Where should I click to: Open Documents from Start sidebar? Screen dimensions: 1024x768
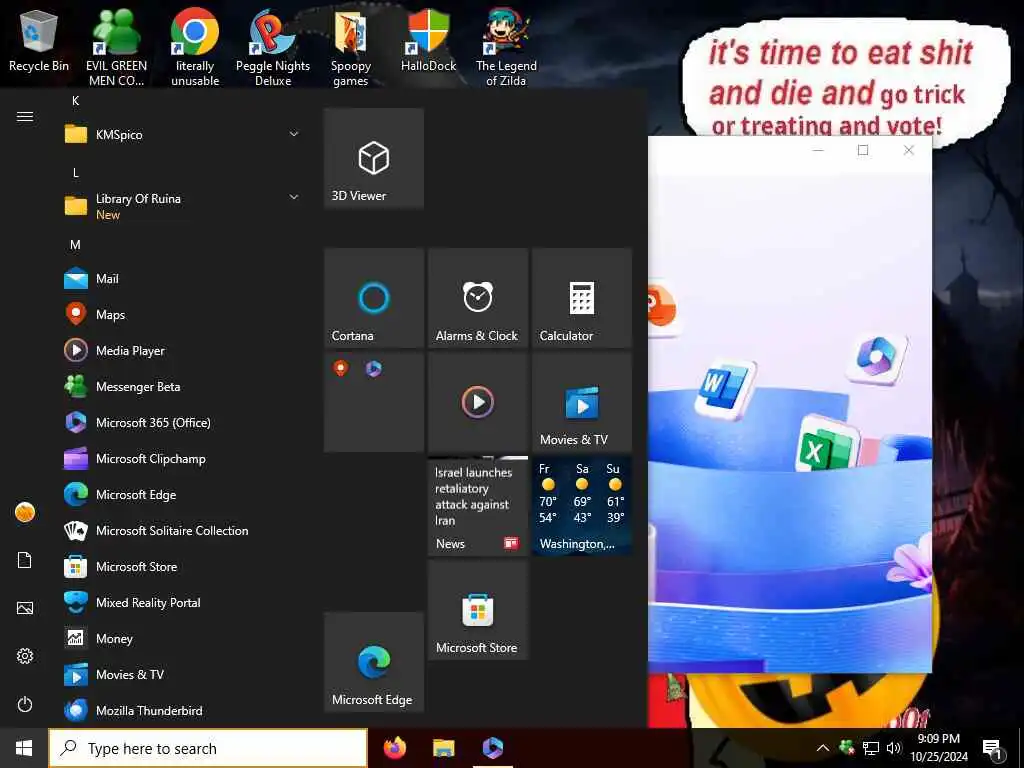click(25, 560)
